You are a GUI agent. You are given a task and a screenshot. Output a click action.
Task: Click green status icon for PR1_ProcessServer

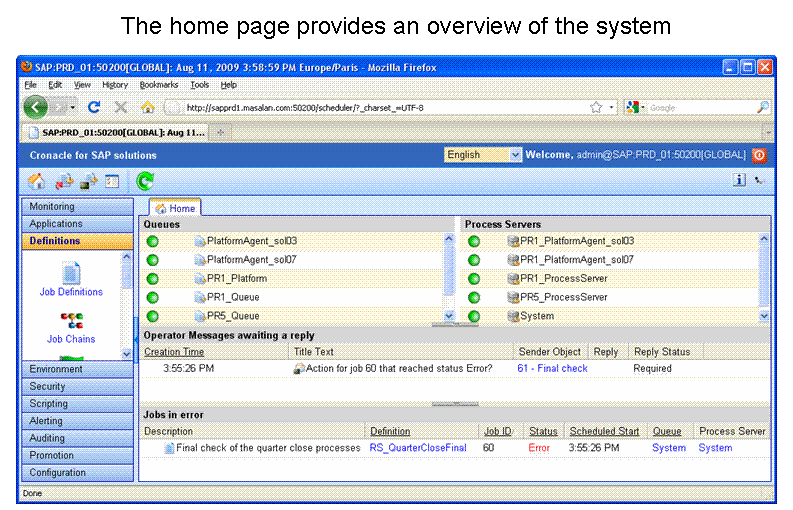point(473,279)
